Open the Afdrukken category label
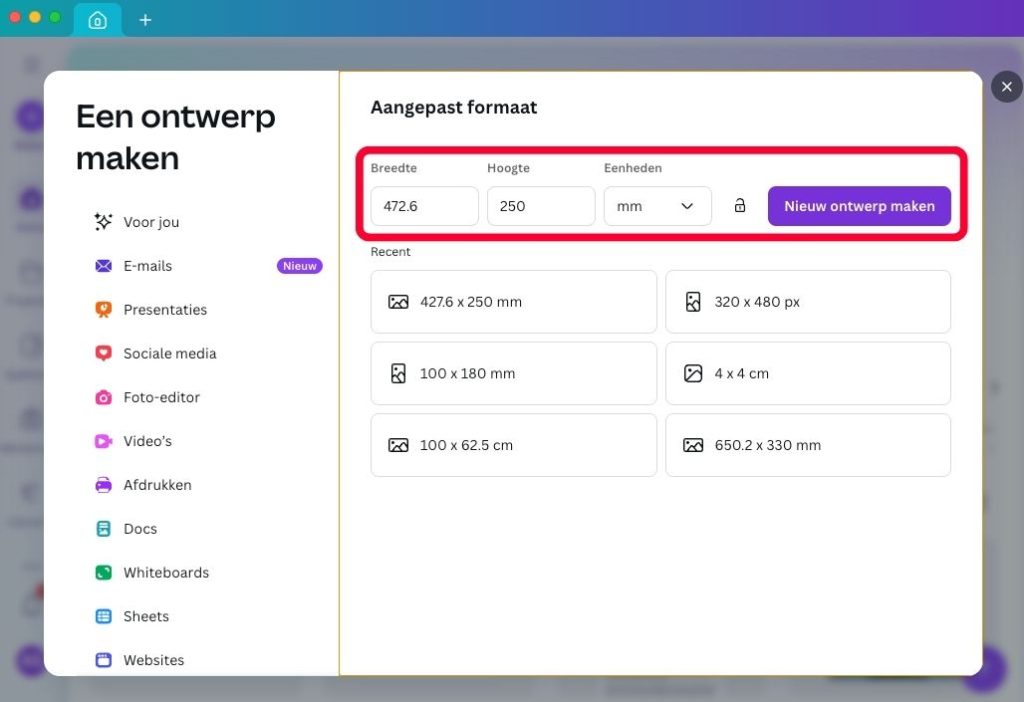The width and height of the screenshot is (1024, 702). (157, 485)
